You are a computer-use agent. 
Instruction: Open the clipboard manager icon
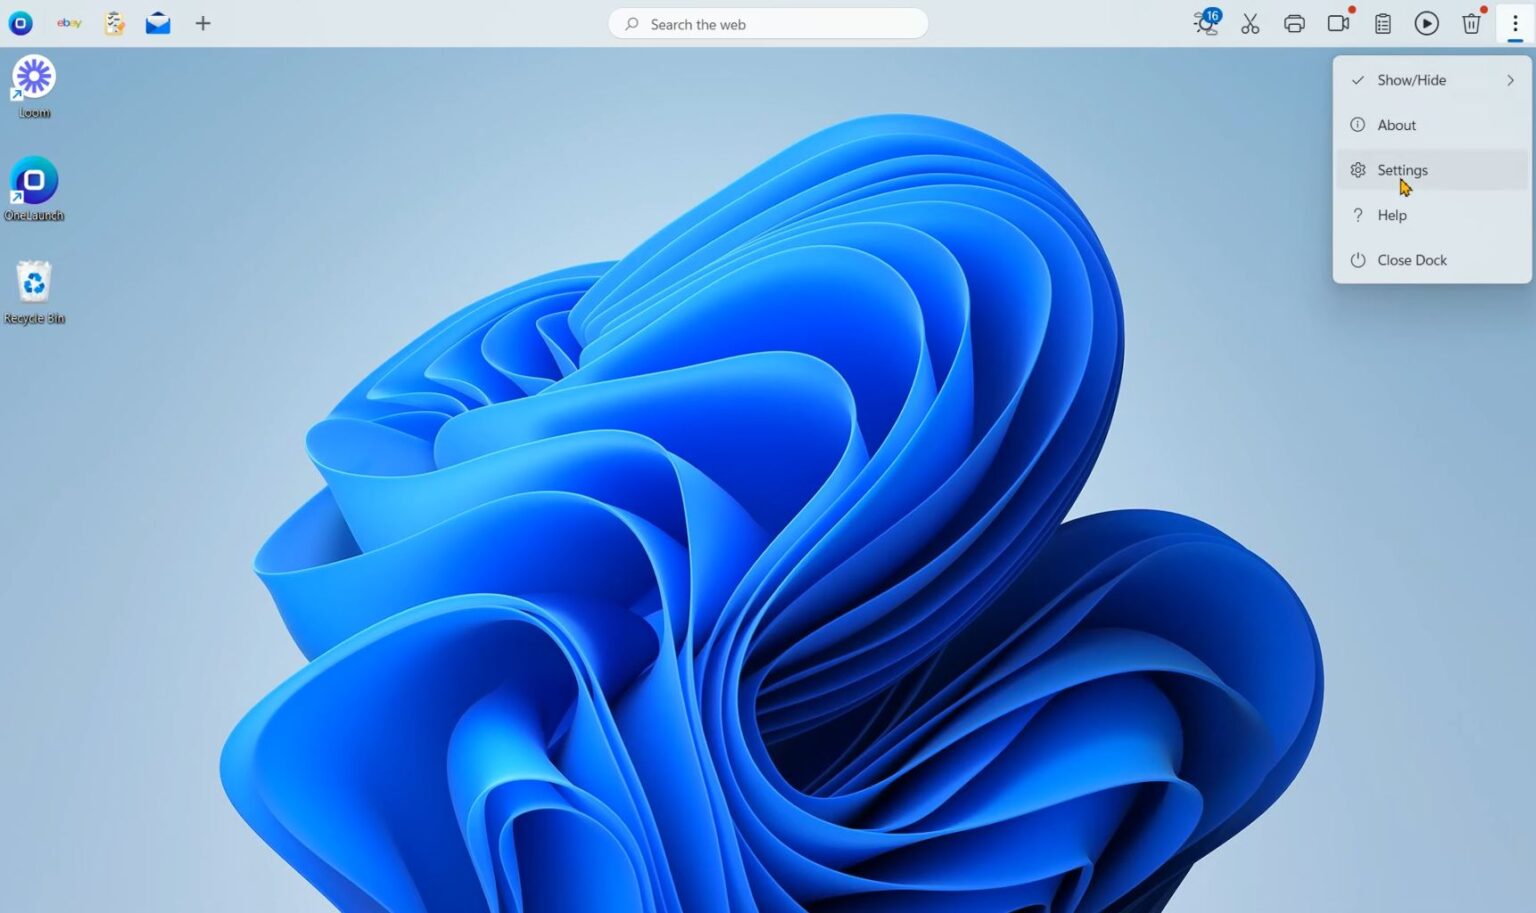coord(1382,23)
